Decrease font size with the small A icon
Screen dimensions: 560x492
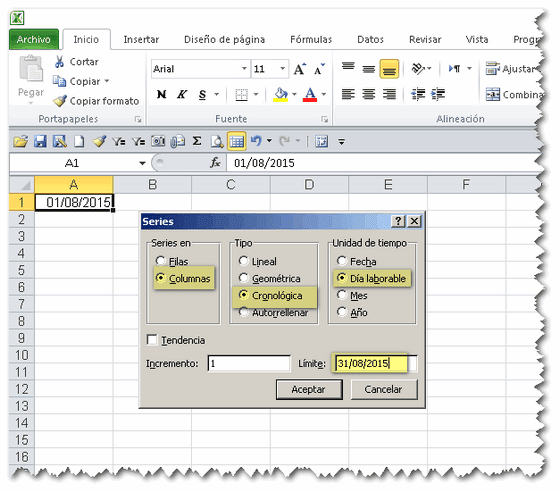(319, 69)
